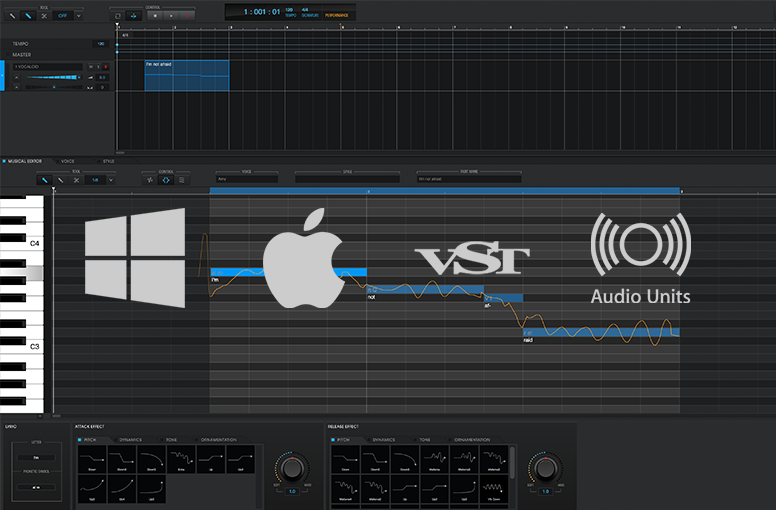
Task: Select Release Effect DYNAMICS tab
Action: pyautogui.click(x=382, y=440)
